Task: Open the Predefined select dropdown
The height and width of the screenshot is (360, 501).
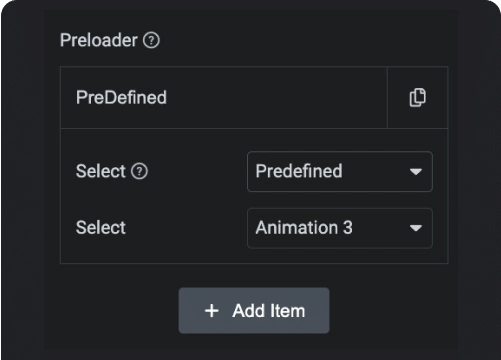Action: (340, 172)
